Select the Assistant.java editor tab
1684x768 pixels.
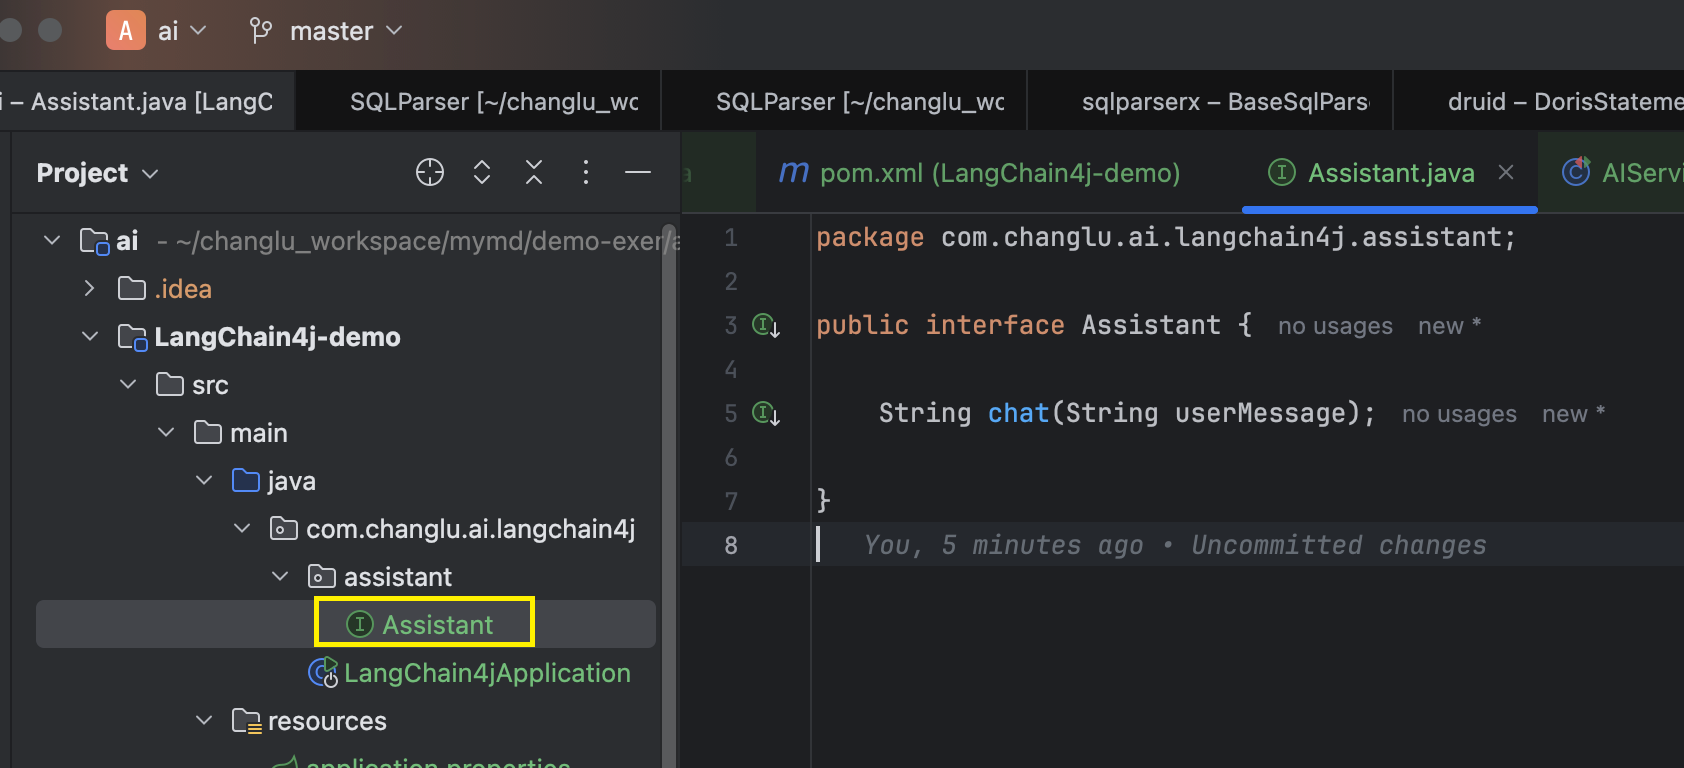click(1390, 173)
